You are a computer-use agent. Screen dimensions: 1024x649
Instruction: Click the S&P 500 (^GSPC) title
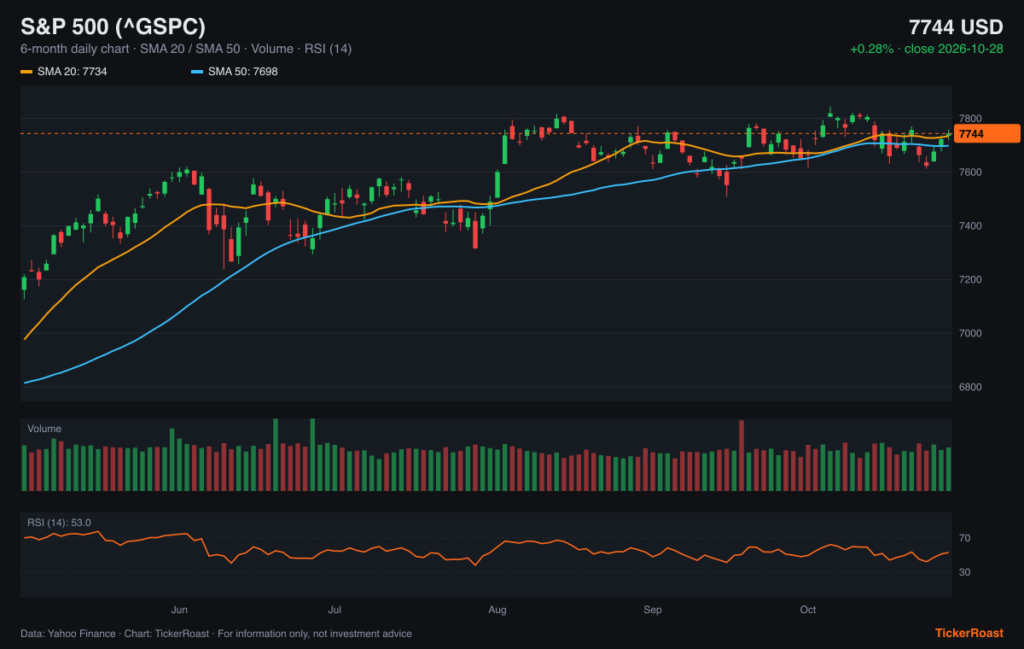[113, 27]
